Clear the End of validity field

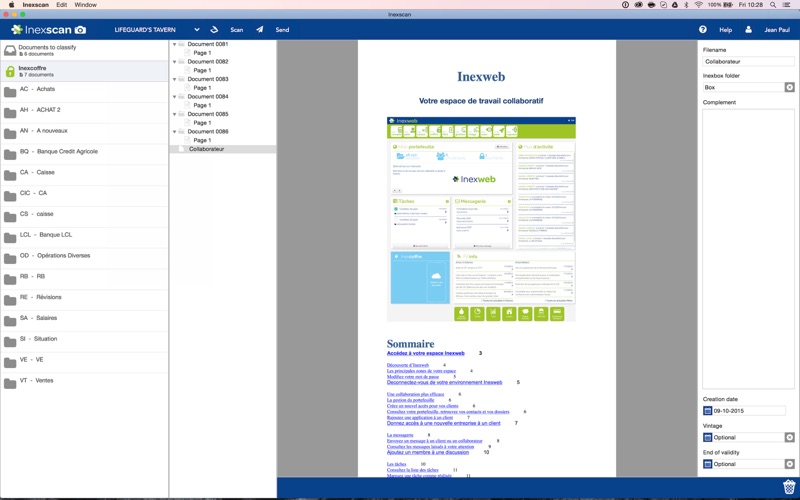(789, 464)
